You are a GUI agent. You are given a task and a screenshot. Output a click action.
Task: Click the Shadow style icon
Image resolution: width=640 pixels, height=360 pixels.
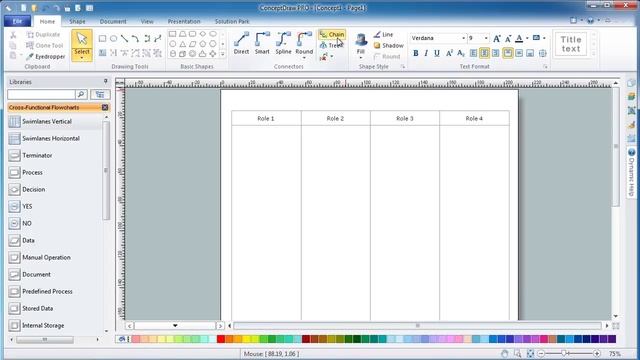pos(377,46)
